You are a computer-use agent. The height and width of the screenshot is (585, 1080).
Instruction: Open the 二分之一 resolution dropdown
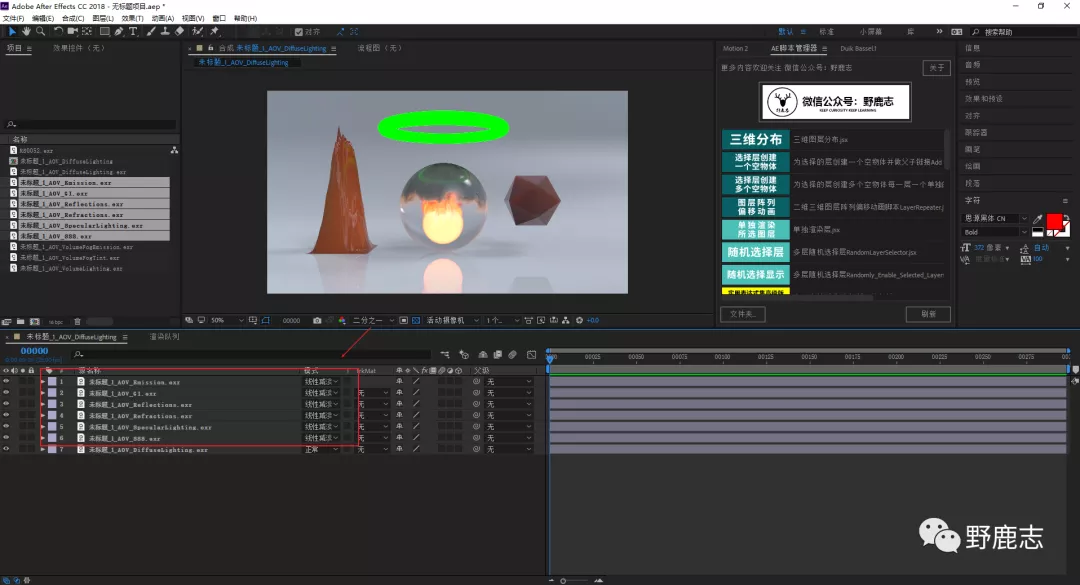(x=372, y=320)
